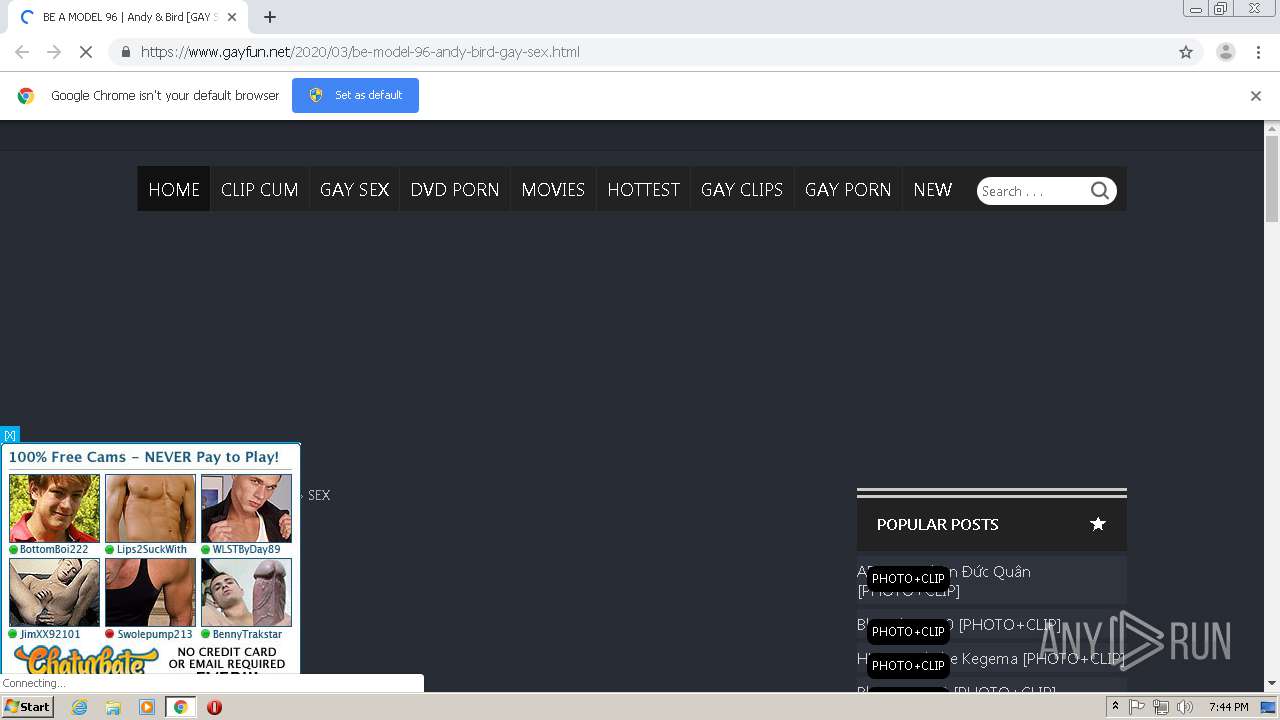1280x720 pixels.
Task: View site security lock info
Action: click(125, 52)
